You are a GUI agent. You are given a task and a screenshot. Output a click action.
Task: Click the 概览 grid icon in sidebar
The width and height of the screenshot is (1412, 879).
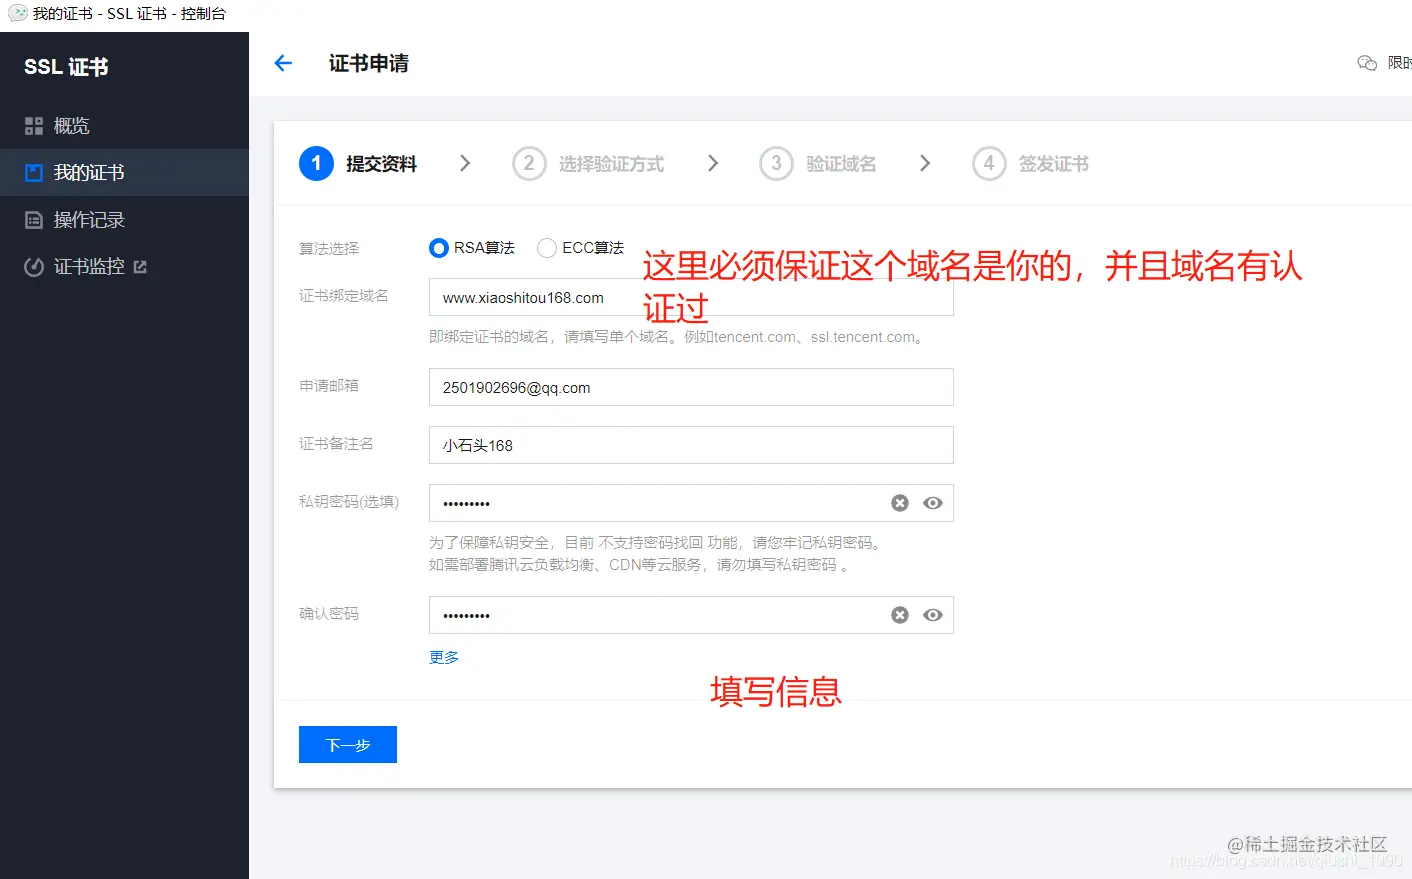(x=34, y=126)
